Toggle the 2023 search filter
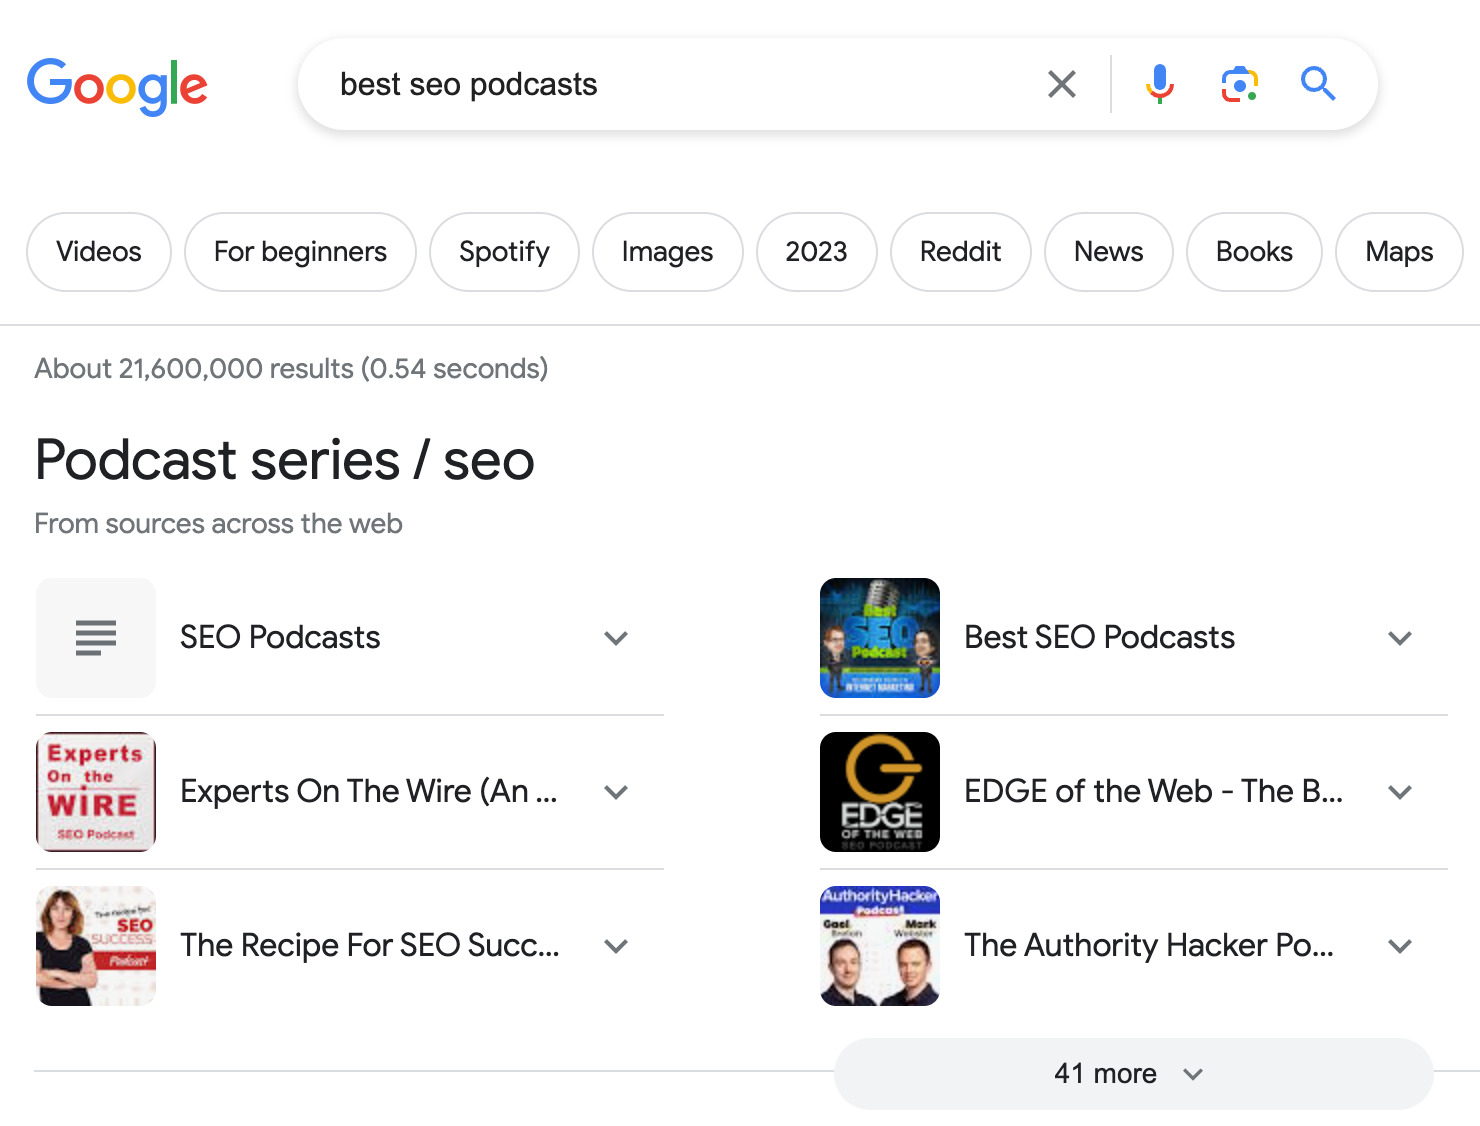The width and height of the screenshot is (1480, 1126). [816, 252]
